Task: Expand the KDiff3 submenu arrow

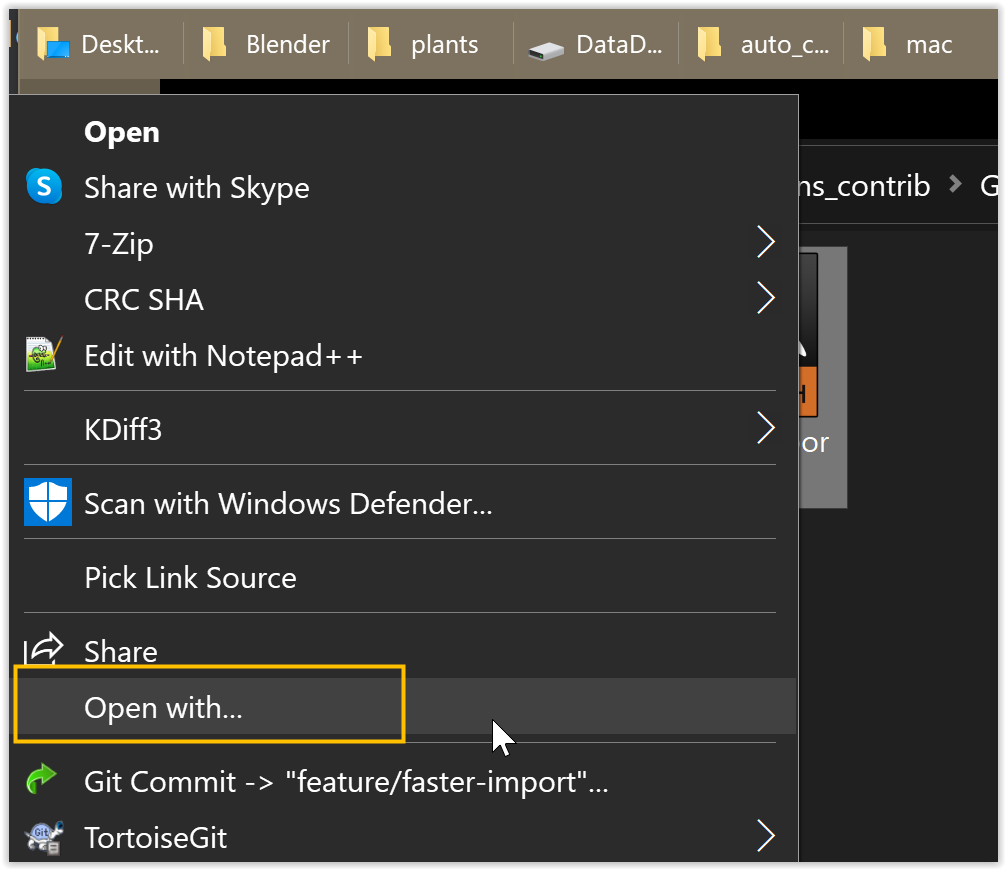Action: [x=765, y=428]
